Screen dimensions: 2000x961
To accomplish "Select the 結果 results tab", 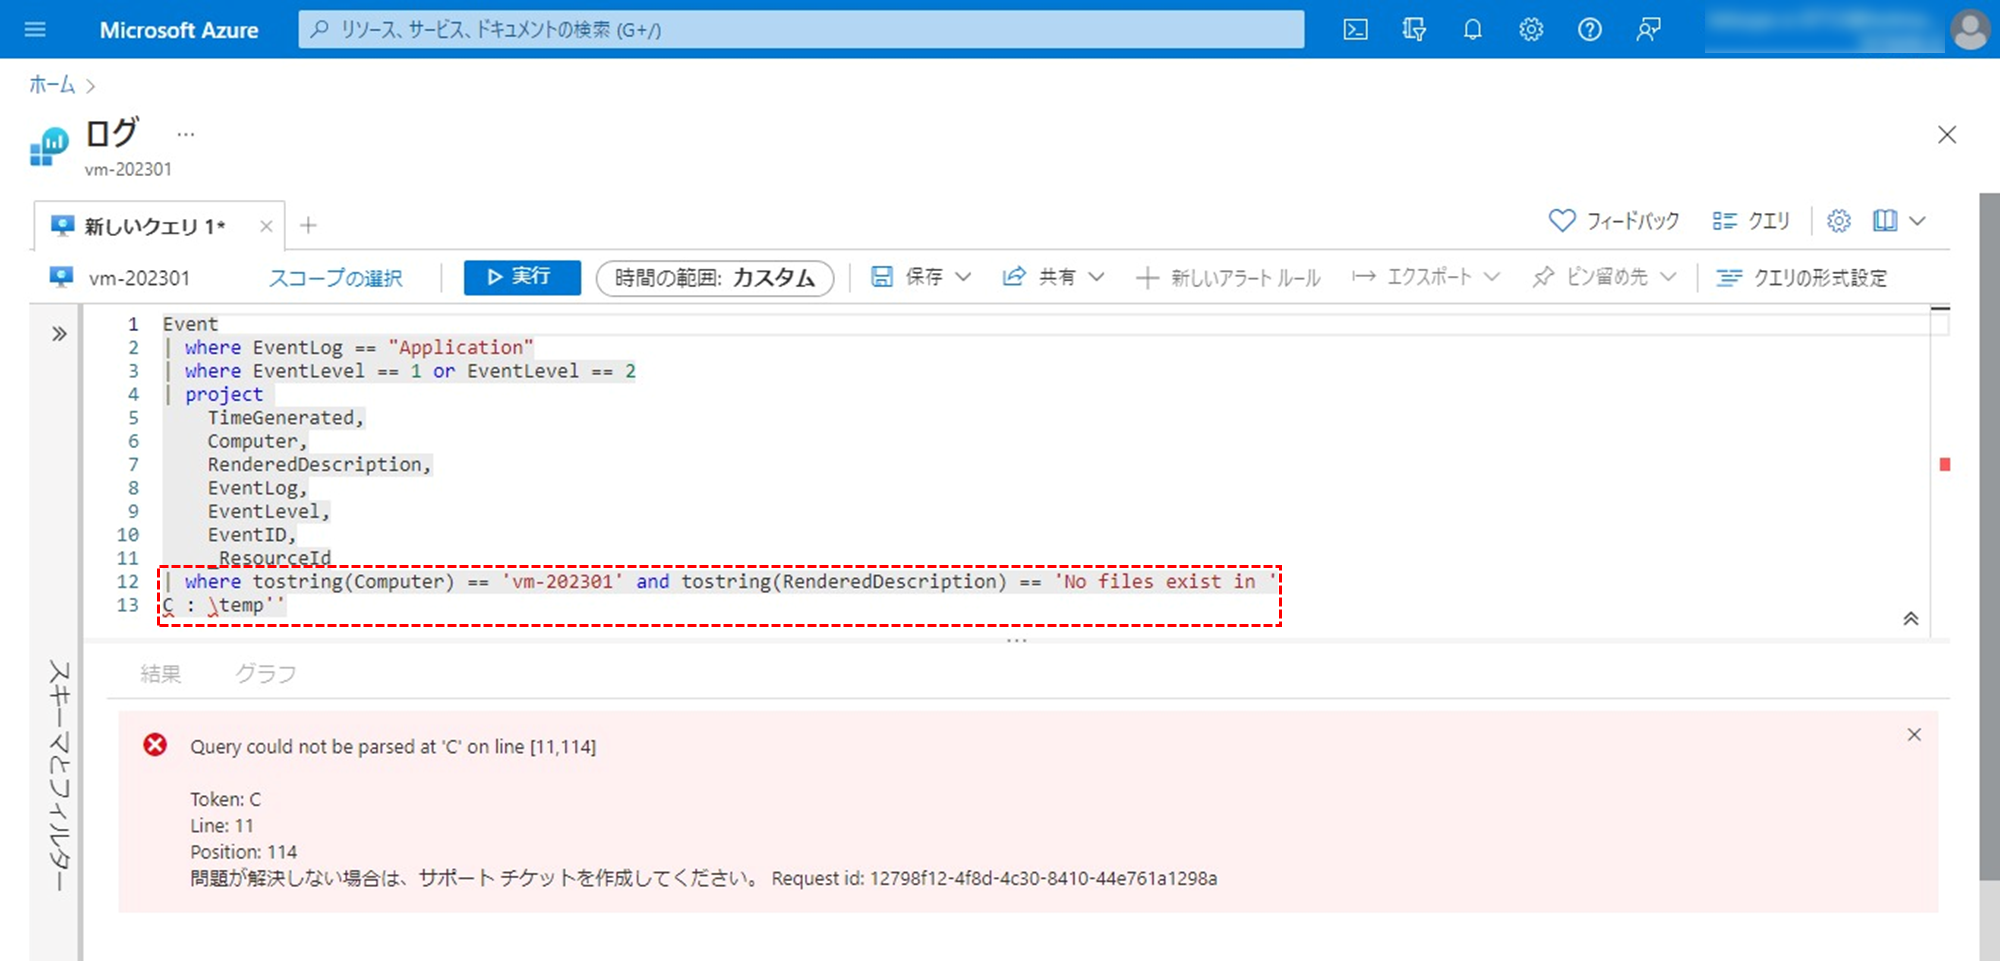I will [160, 674].
